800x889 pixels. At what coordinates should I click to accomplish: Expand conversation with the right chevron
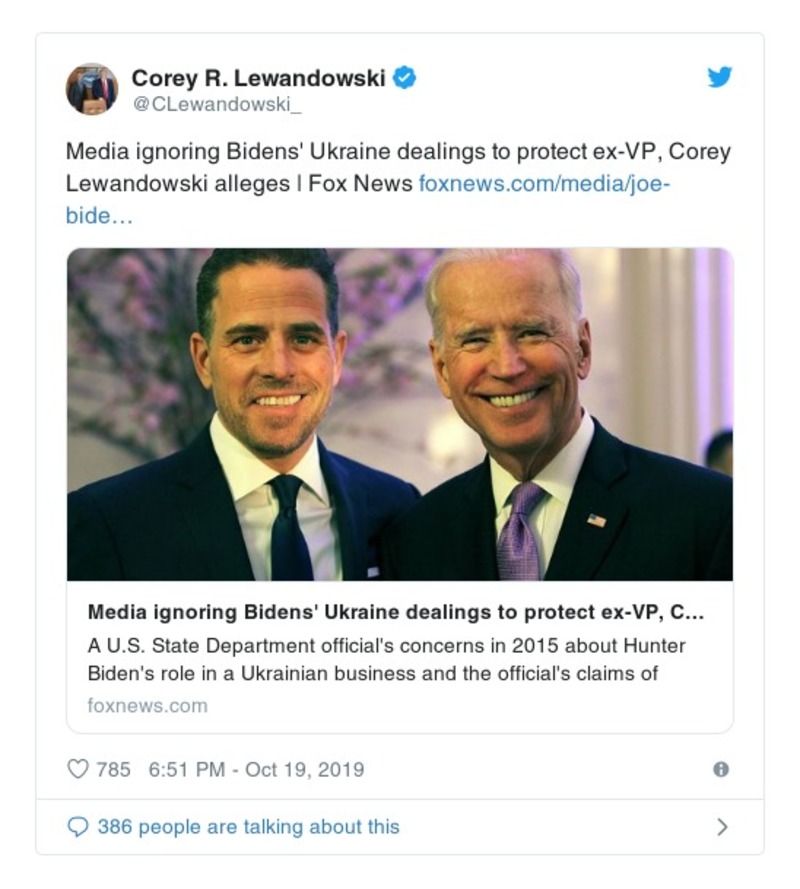722,827
